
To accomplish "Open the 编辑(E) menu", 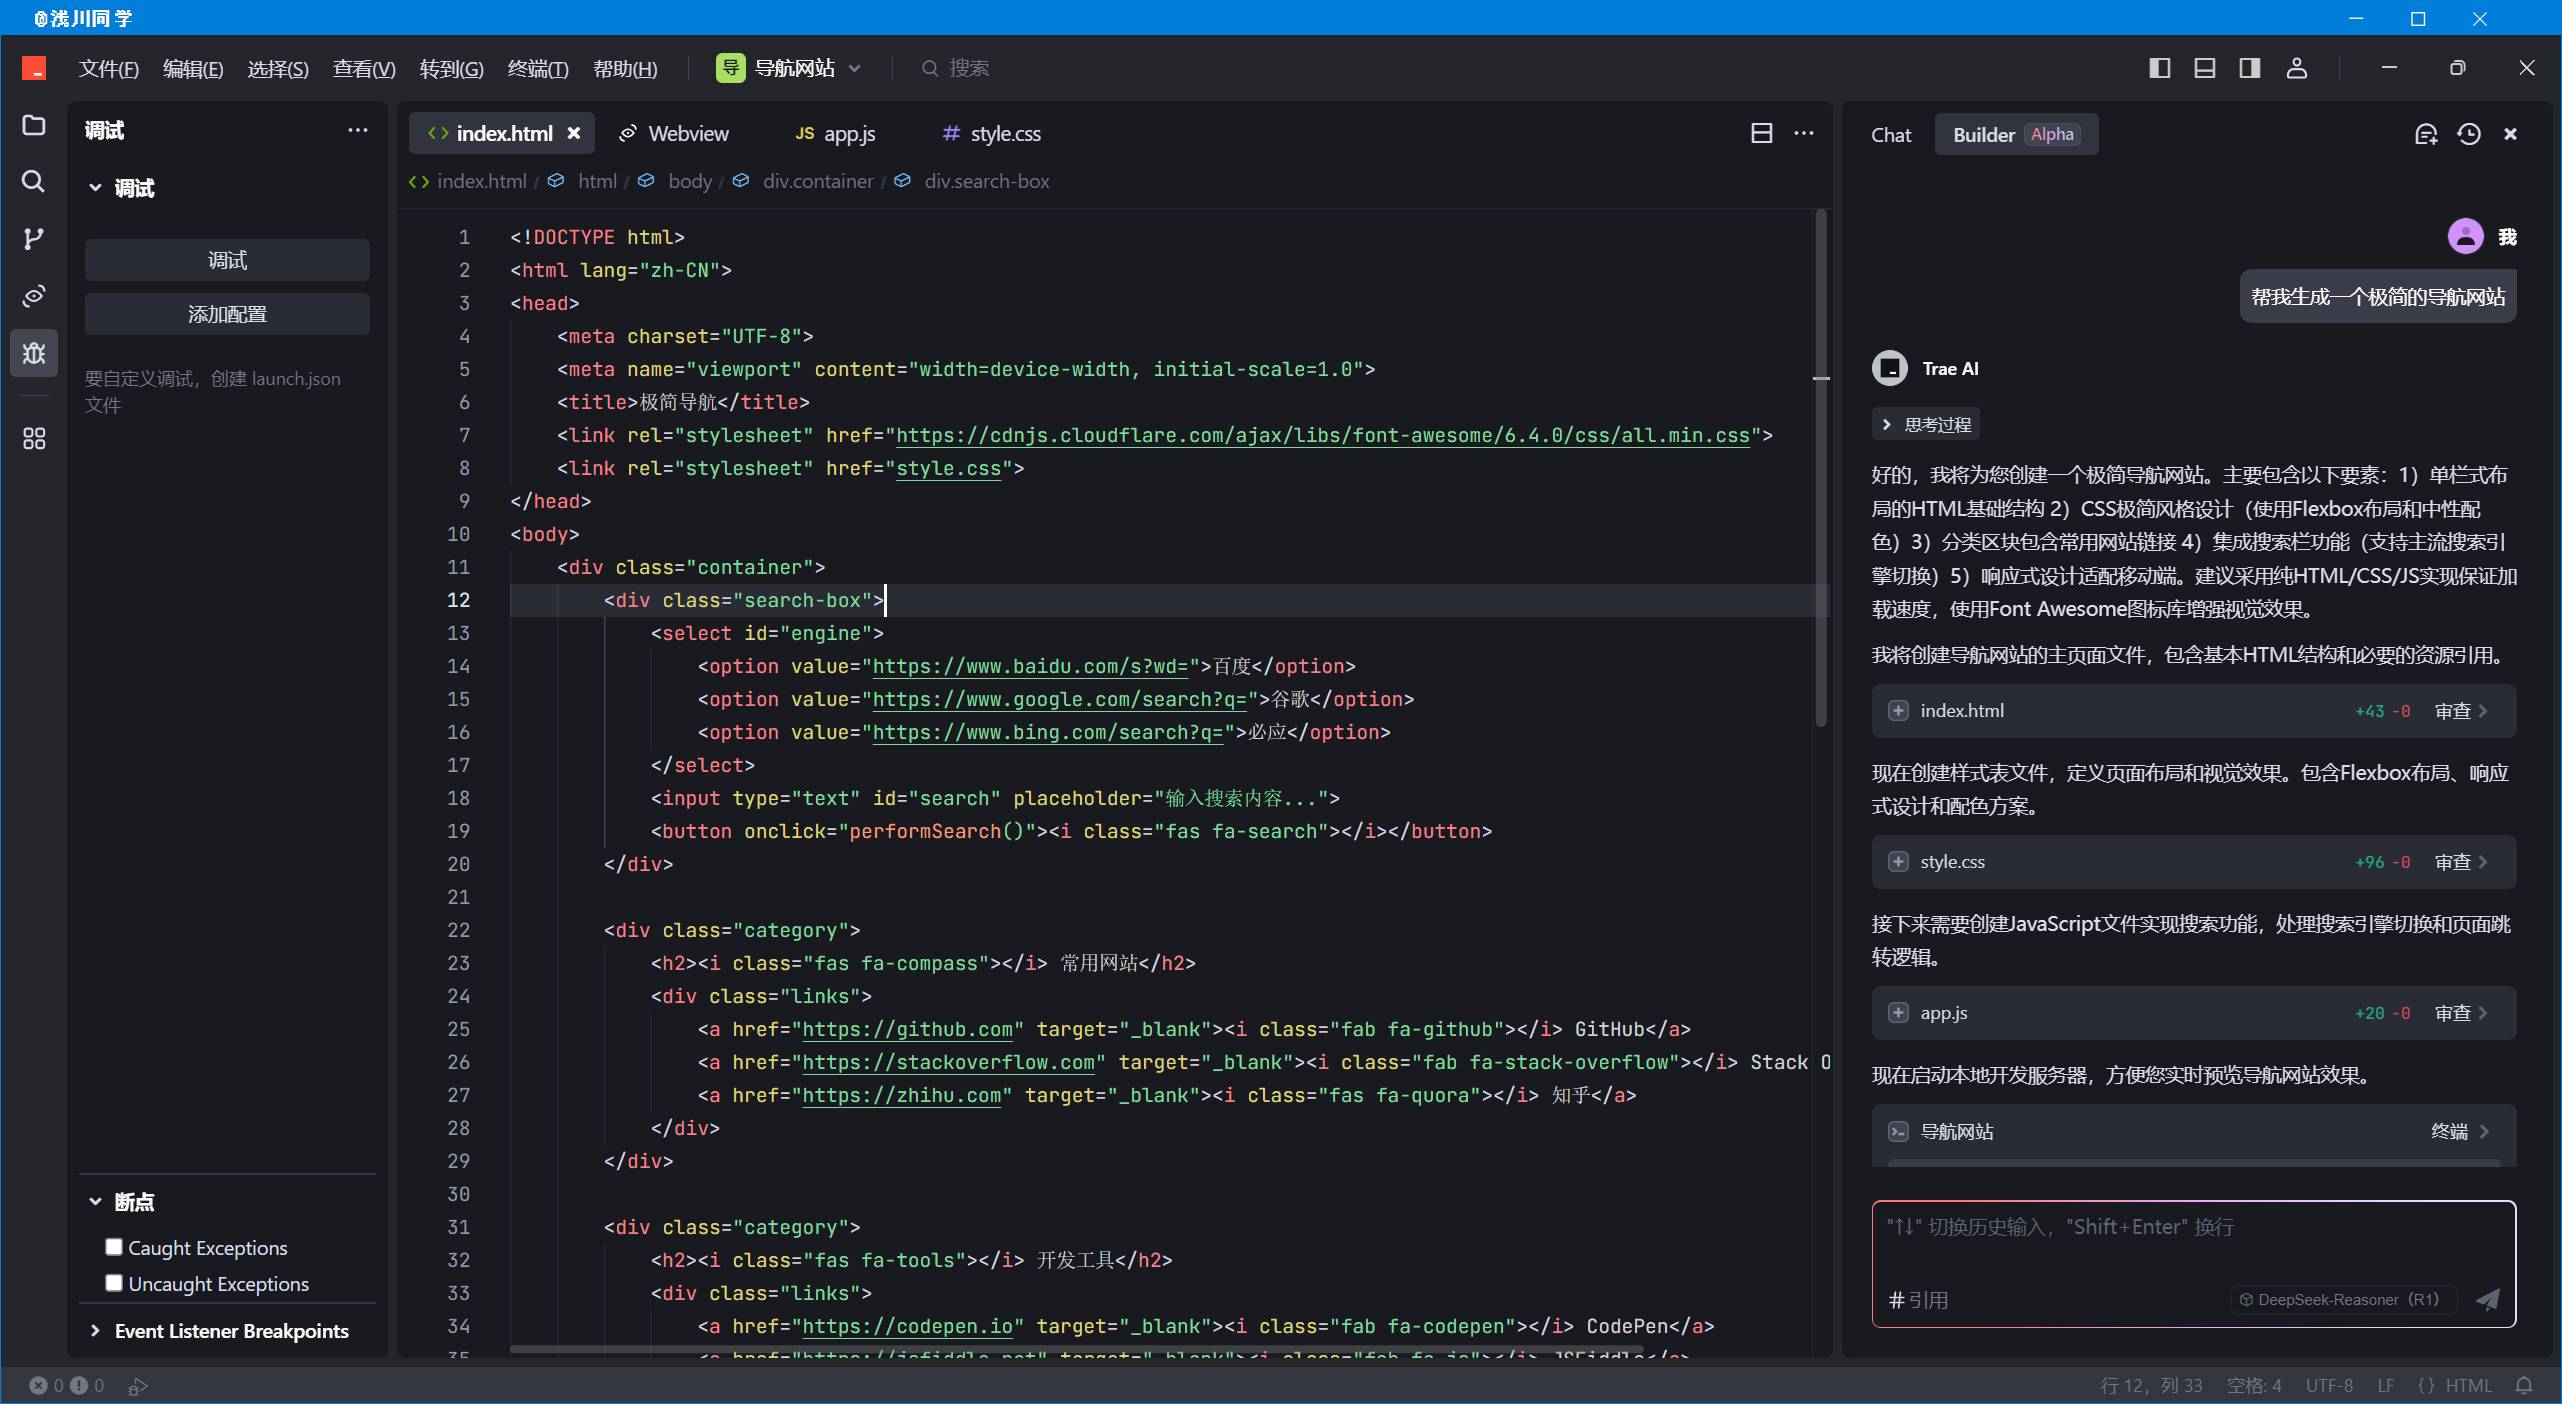I will (193, 68).
